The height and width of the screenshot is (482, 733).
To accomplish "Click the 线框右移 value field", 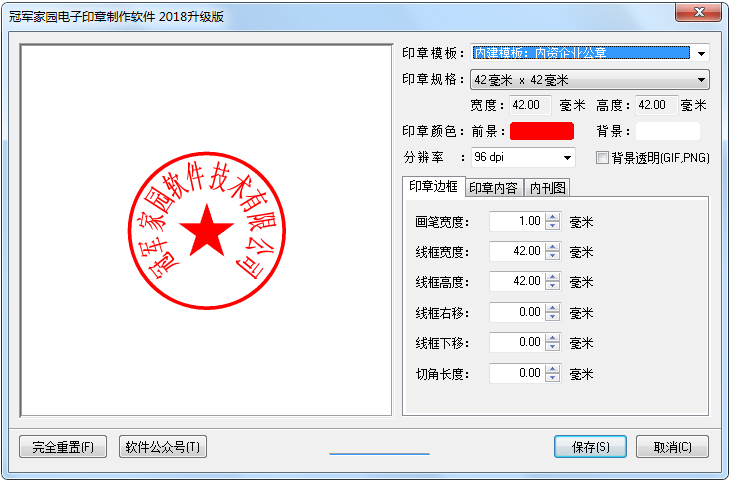I will (x=517, y=312).
